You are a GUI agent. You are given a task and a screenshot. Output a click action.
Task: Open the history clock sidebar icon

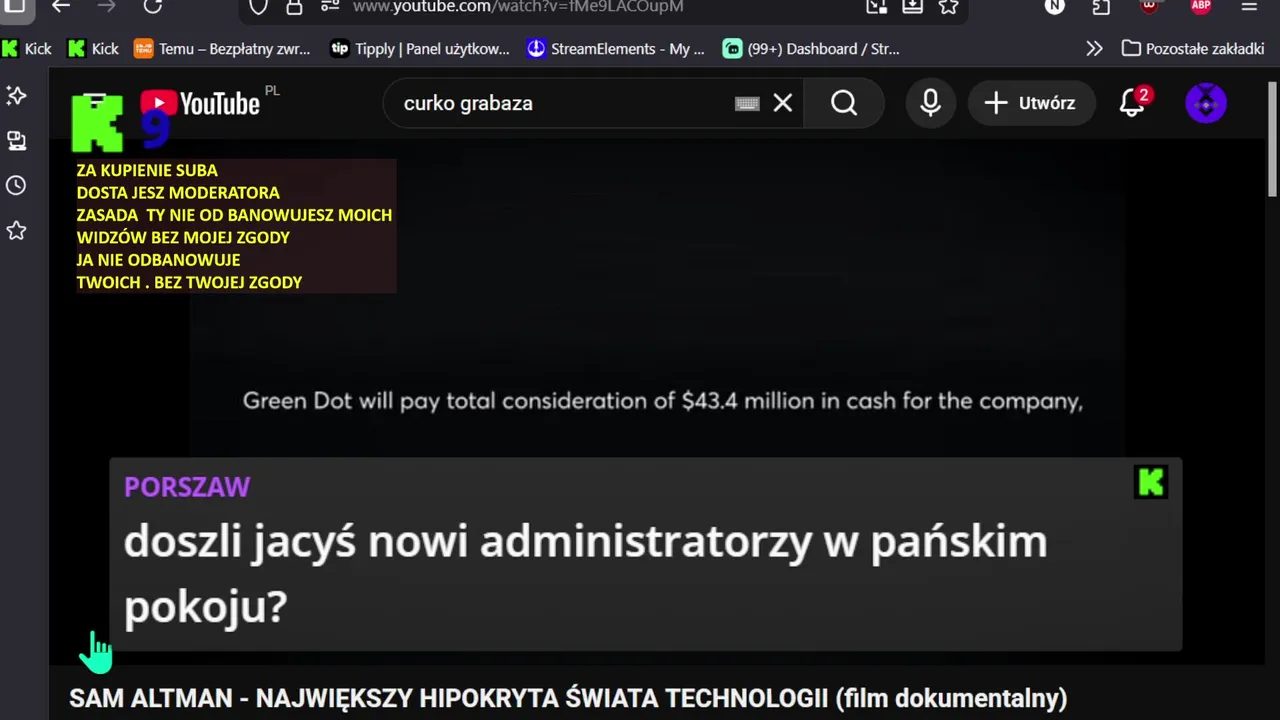point(16,186)
